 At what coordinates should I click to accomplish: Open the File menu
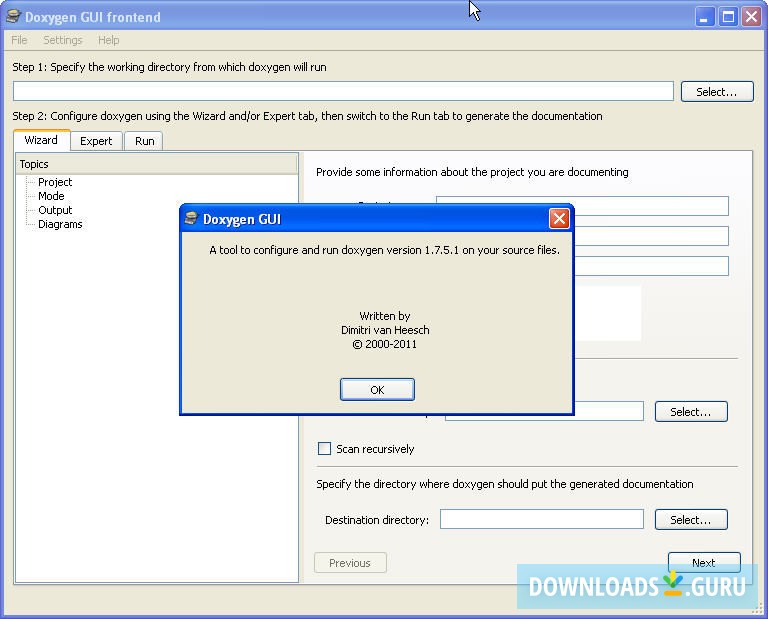pyautogui.click(x=19, y=40)
